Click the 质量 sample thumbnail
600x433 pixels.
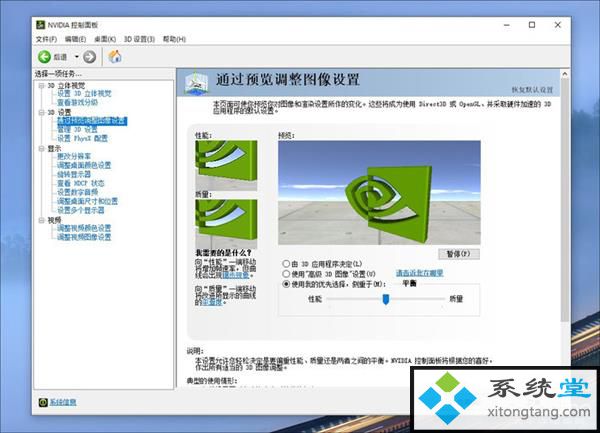(x=226, y=224)
